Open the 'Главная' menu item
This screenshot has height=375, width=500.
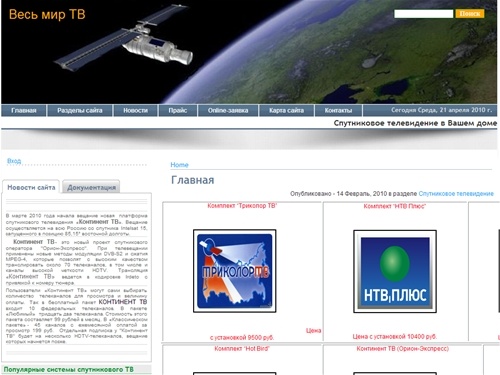[x=24, y=110]
